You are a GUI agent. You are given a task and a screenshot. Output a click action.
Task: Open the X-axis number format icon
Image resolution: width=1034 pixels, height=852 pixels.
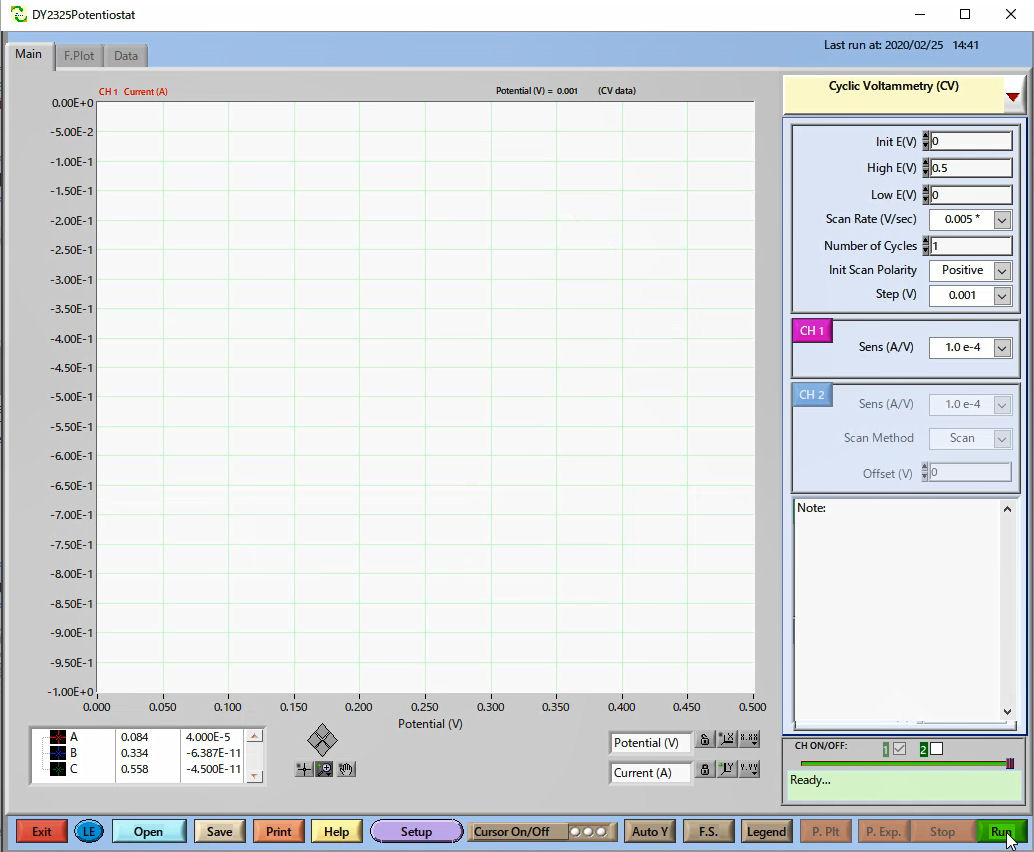point(749,740)
